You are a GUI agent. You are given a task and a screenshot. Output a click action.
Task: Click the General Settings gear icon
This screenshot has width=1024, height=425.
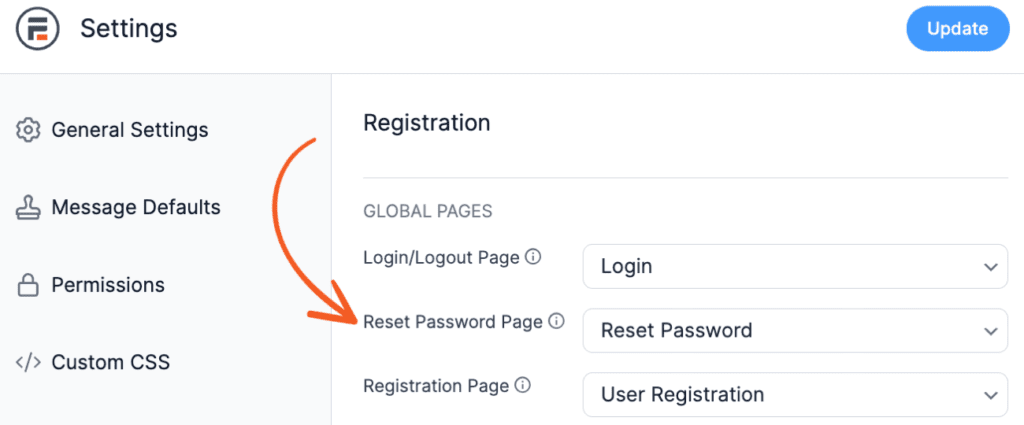click(28, 130)
